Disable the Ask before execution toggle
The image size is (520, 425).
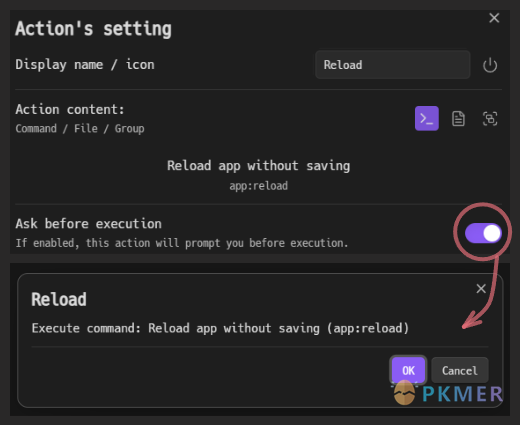tap(483, 233)
